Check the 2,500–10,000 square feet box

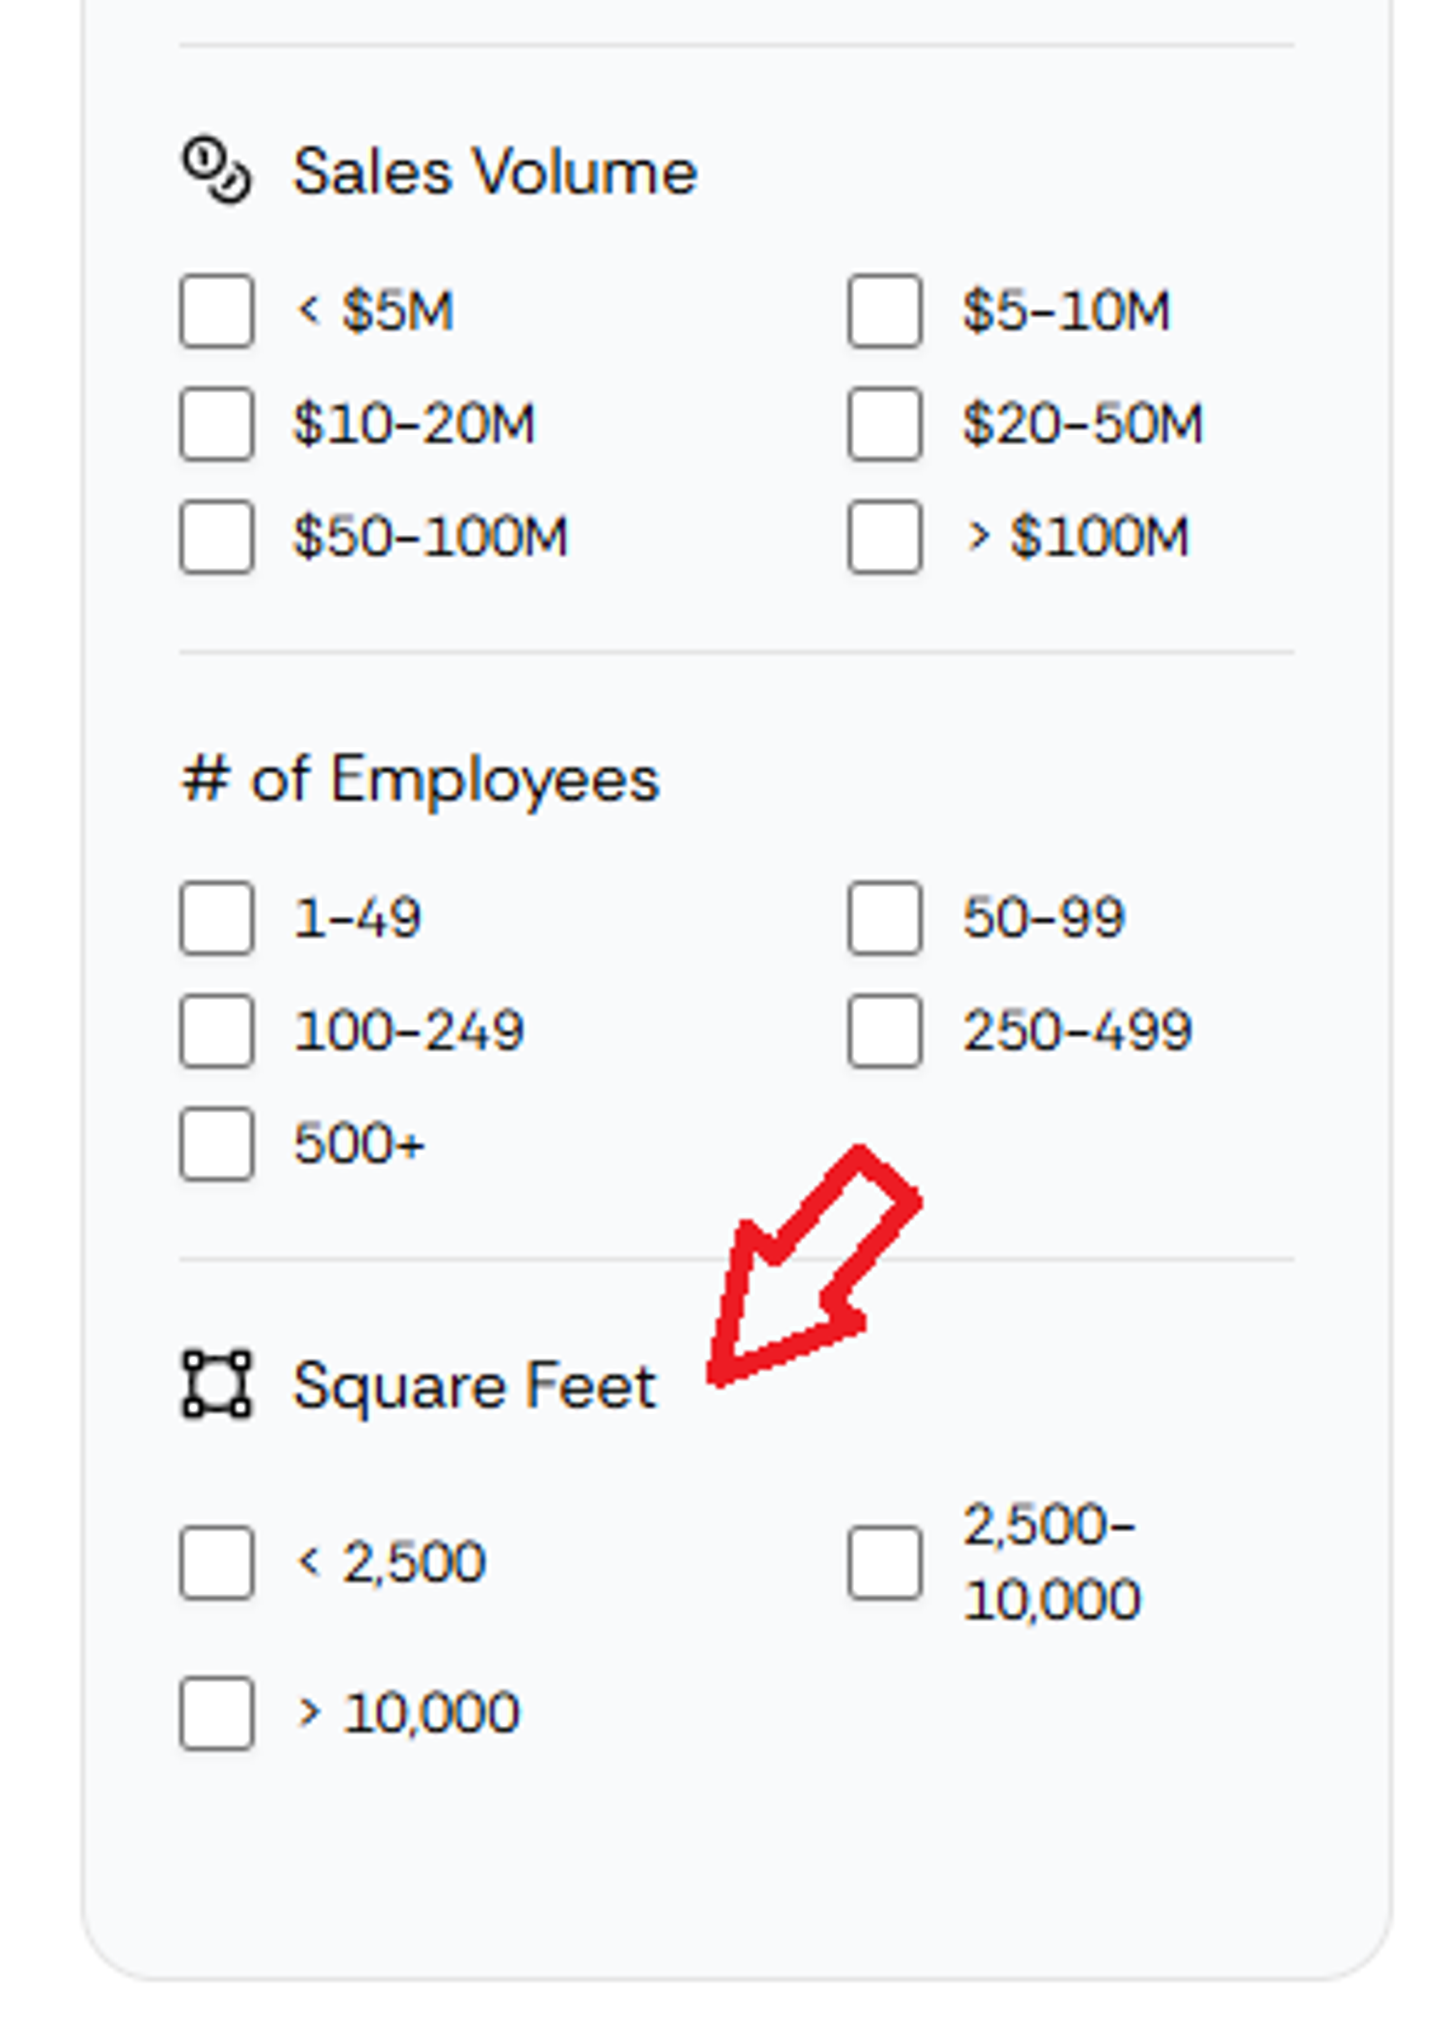tap(884, 1563)
